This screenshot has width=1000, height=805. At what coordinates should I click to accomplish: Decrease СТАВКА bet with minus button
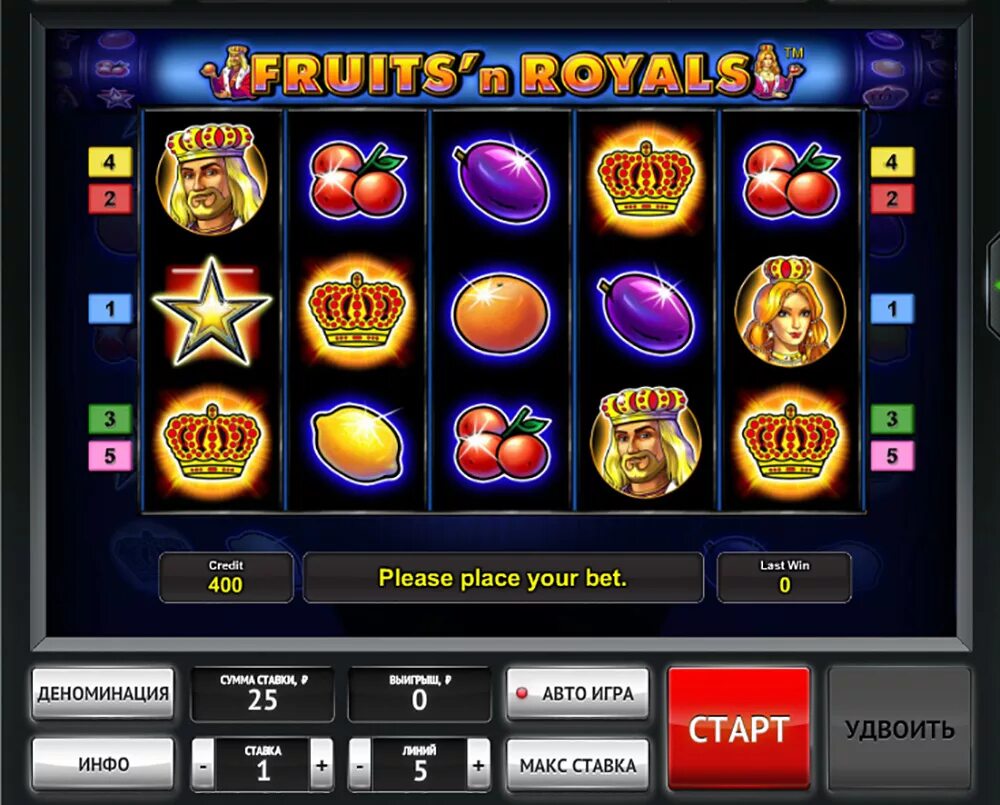tap(203, 765)
